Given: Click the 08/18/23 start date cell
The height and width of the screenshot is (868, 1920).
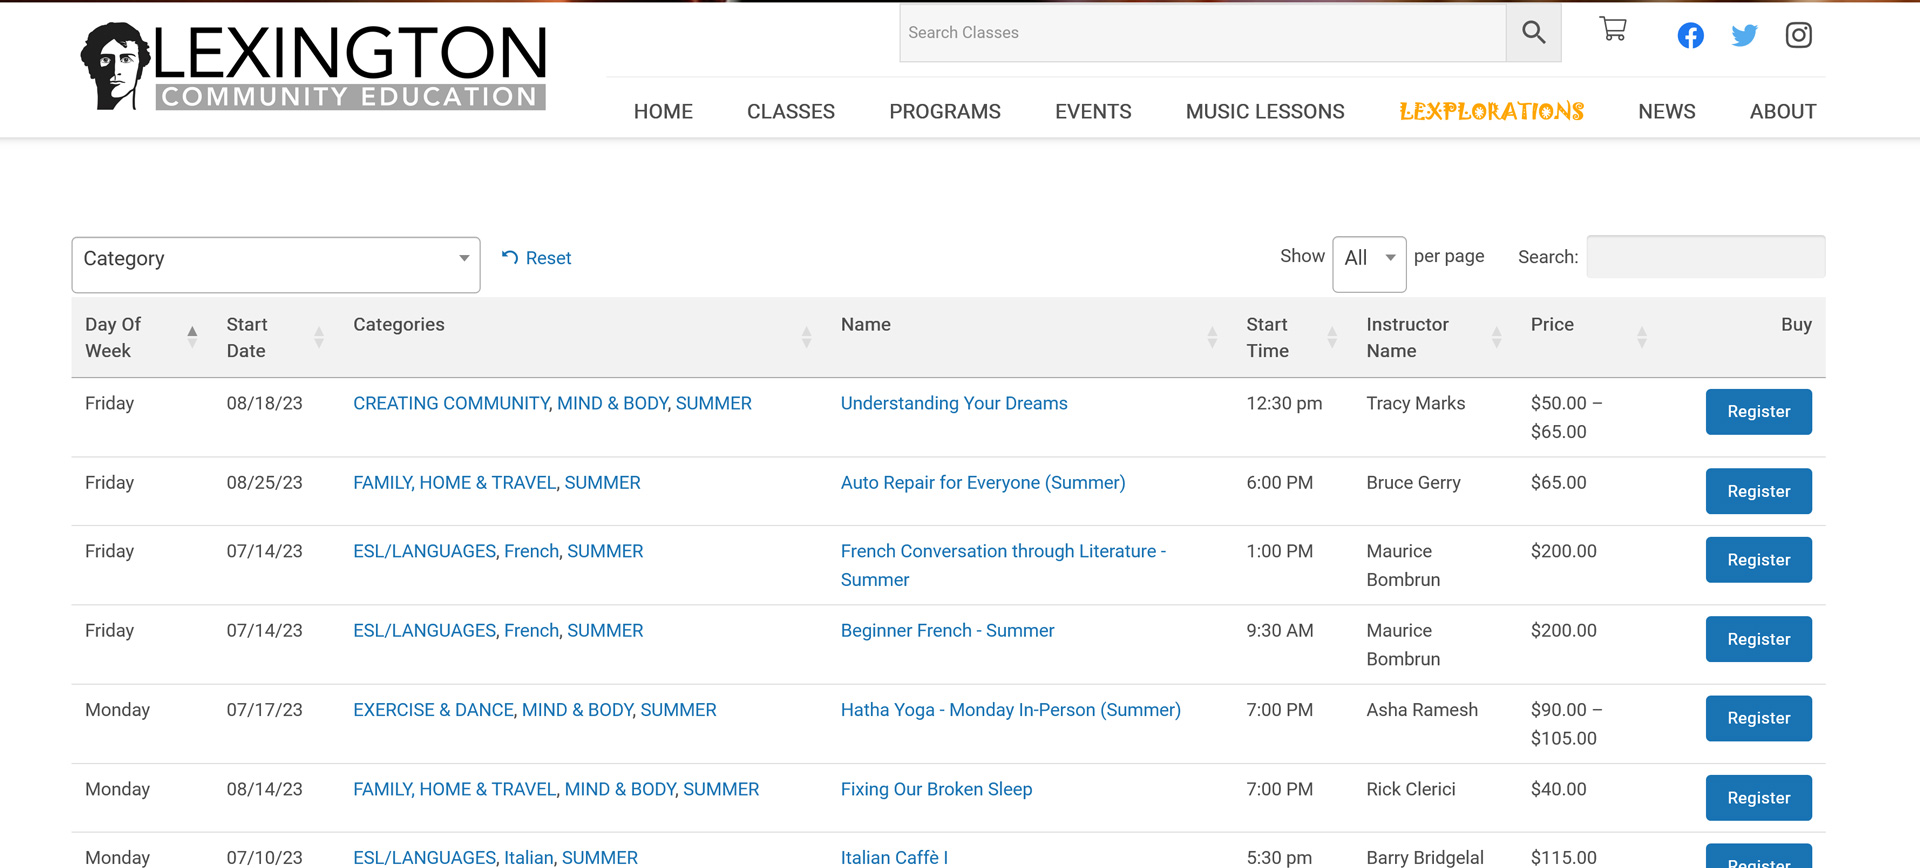Looking at the screenshot, I should pyautogui.click(x=264, y=403).
